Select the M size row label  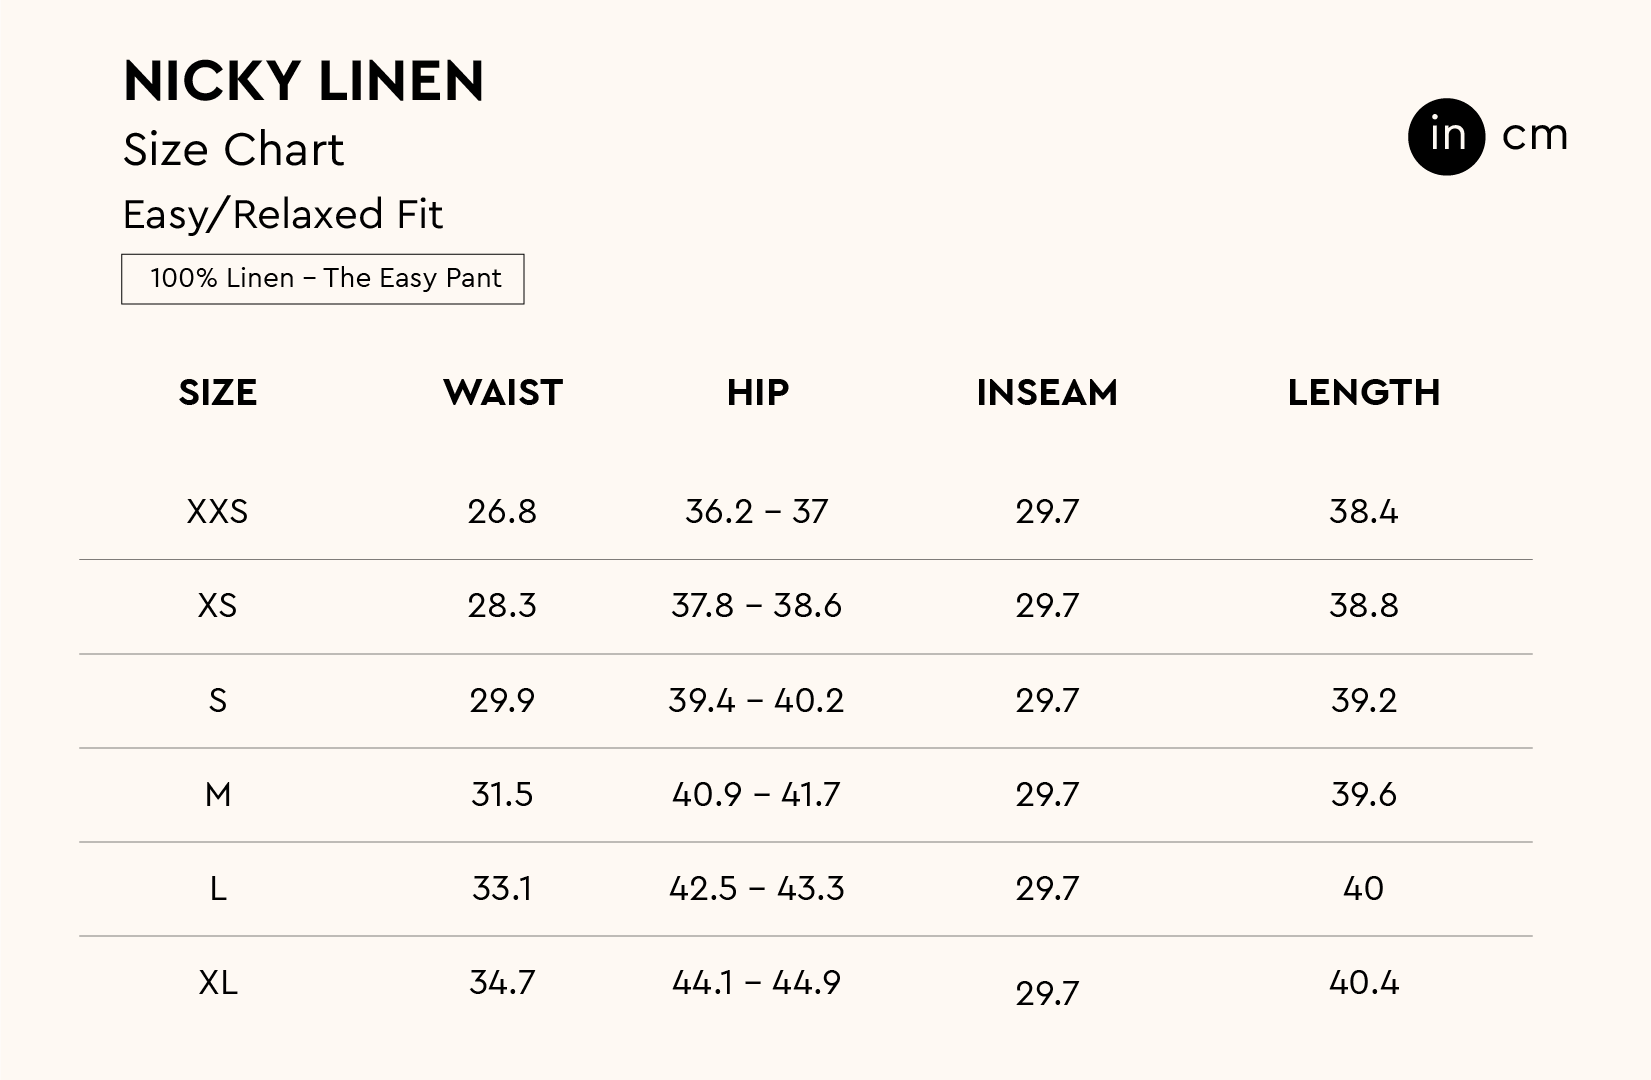(x=217, y=795)
